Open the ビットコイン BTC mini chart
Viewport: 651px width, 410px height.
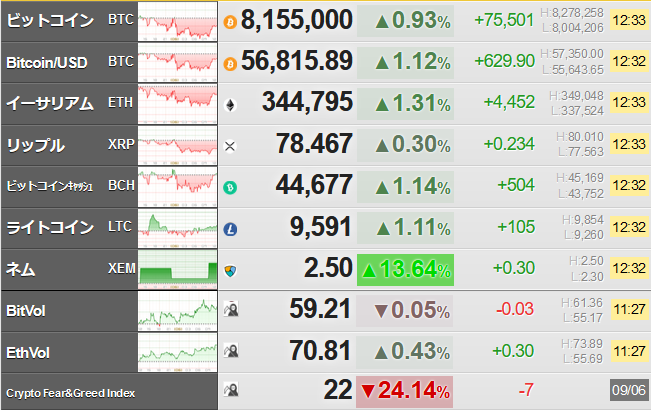(177, 22)
